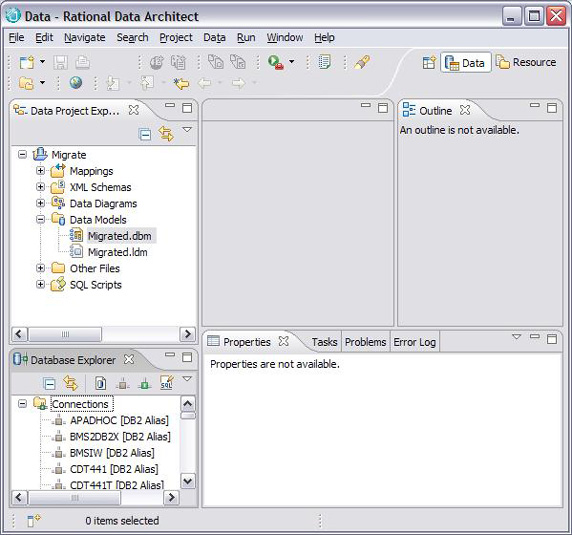Click Database Explorer vertical scrollbar down arrow
This screenshot has width=572, height=535.
(x=188, y=481)
